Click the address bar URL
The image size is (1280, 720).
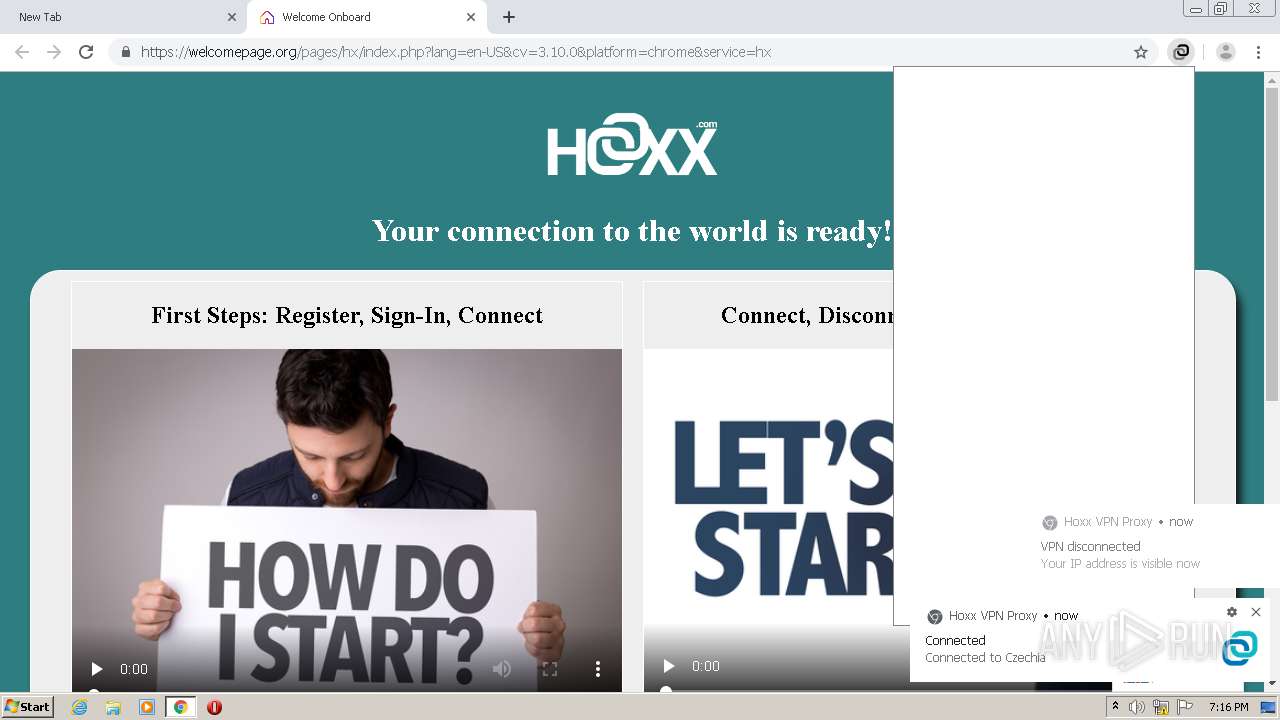[x=456, y=52]
